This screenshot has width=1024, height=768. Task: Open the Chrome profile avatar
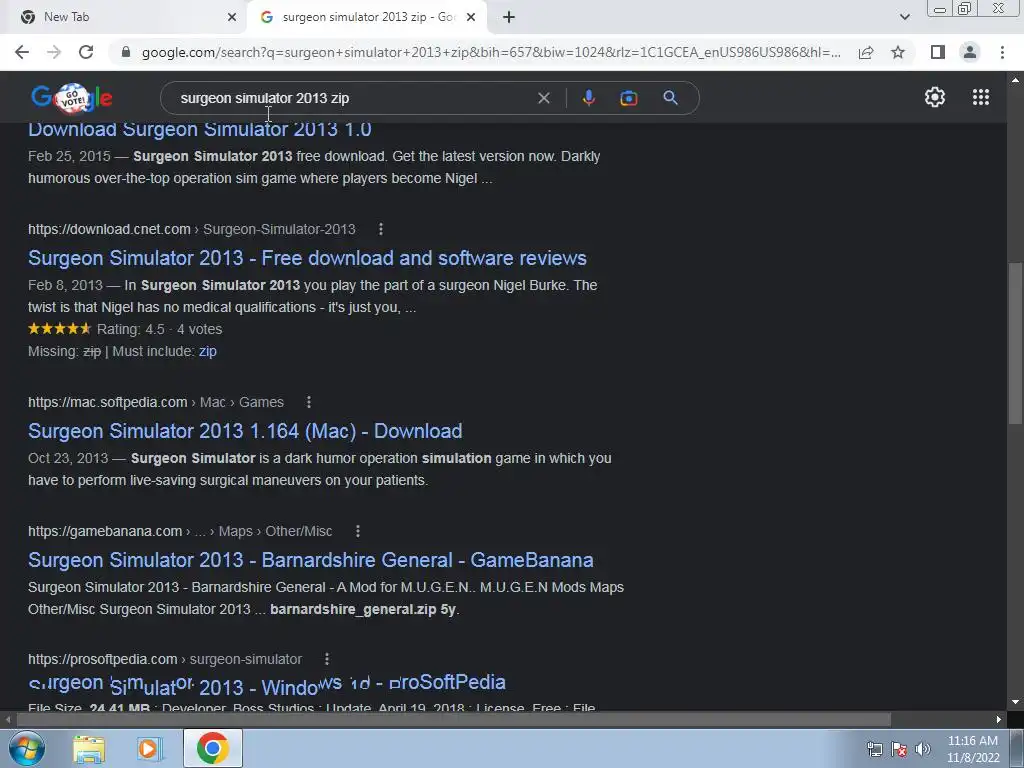tap(970, 52)
